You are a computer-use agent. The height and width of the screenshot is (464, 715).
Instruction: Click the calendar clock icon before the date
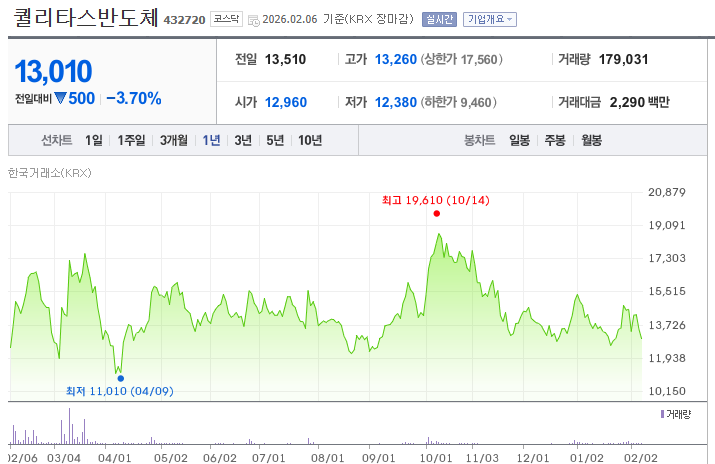point(254,20)
